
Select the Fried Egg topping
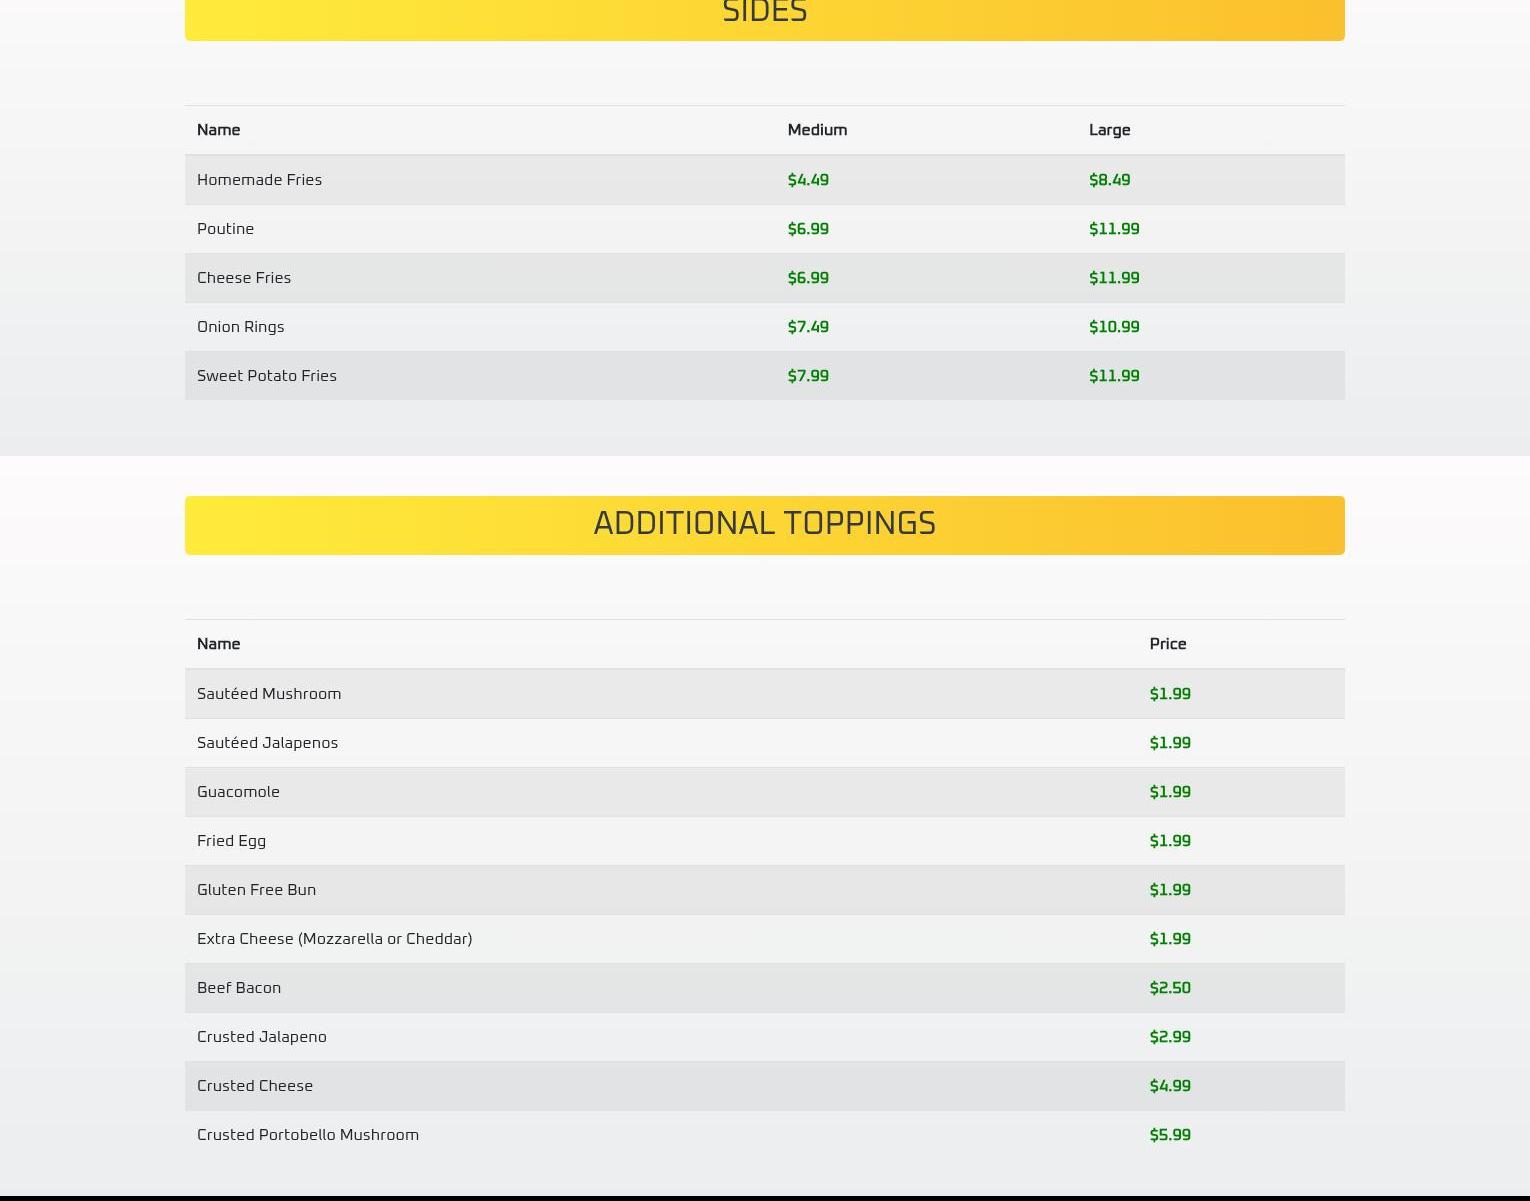[231, 841]
